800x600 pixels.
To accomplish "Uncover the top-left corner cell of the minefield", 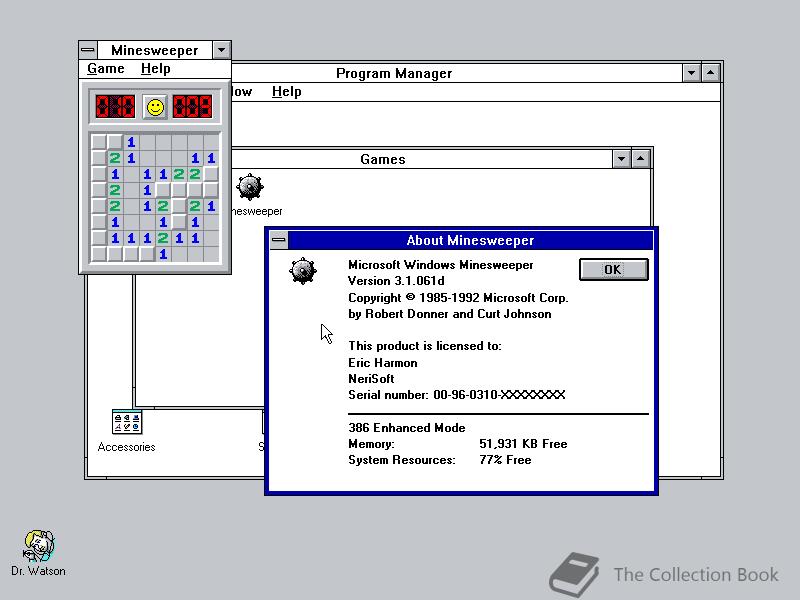I will 99,142.
